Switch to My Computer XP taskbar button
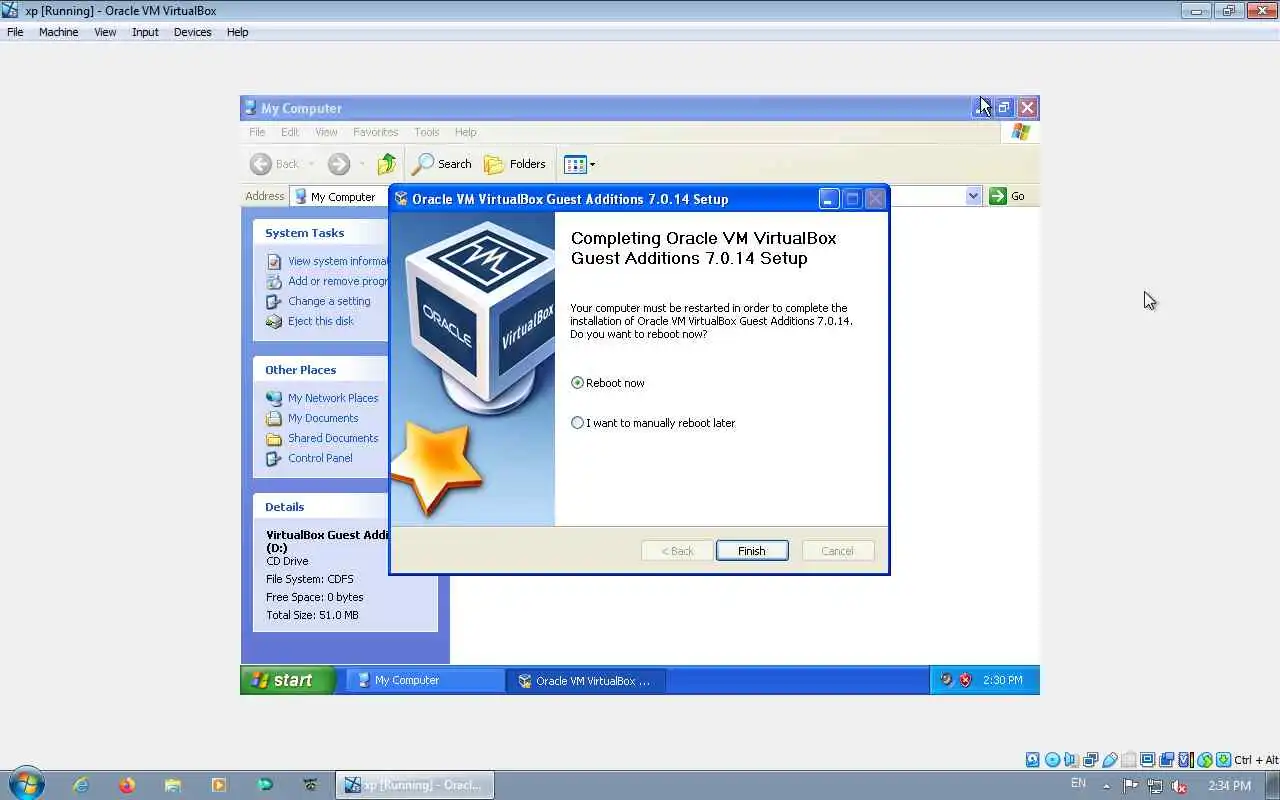1280x800 pixels. point(425,680)
